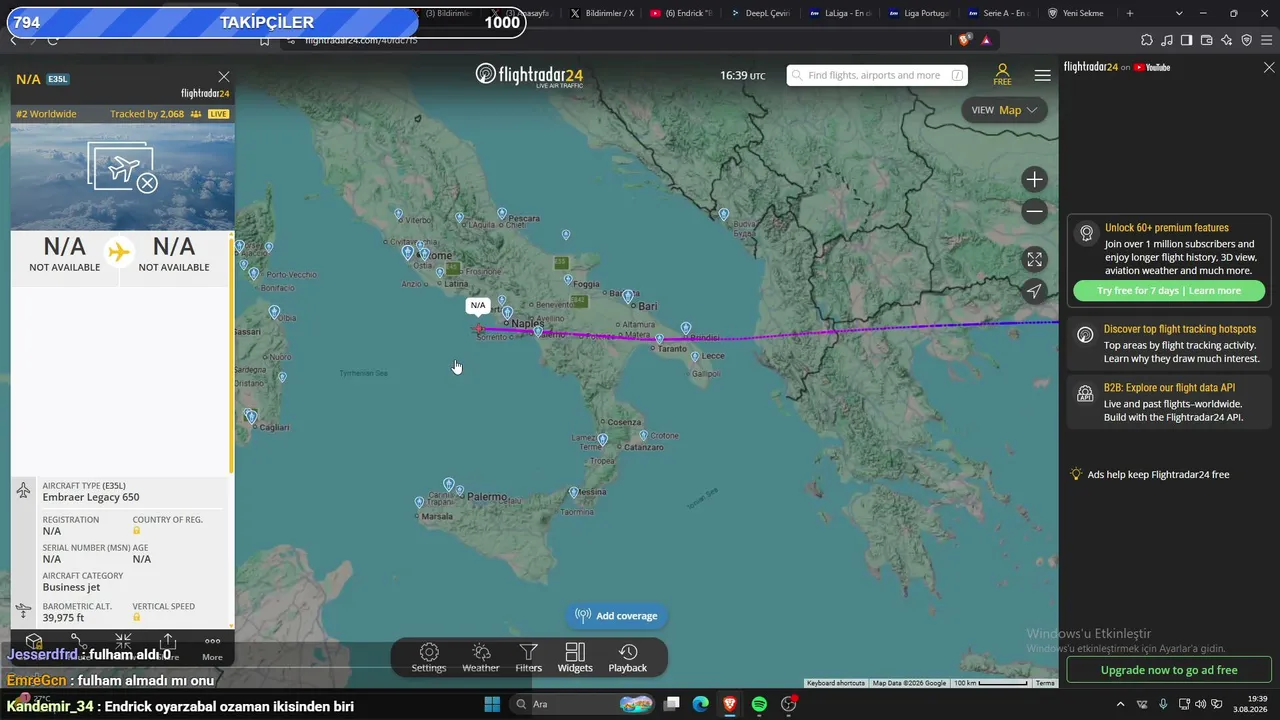Open the Settings panel on map toolbar

(x=429, y=658)
